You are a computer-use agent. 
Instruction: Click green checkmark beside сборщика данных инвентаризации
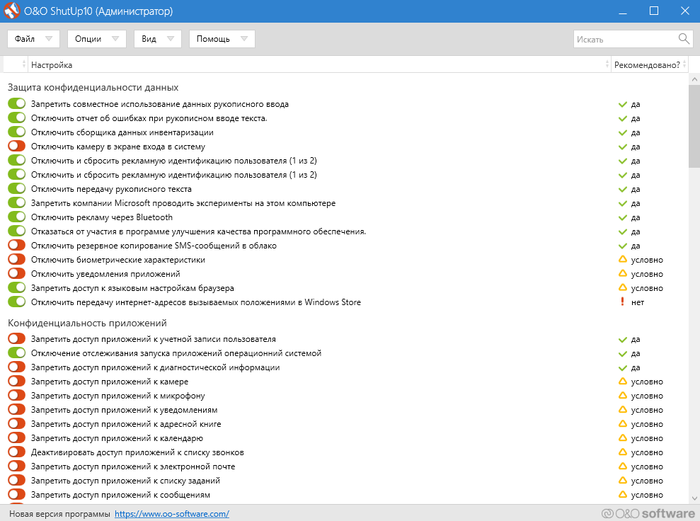click(x=622, y=133)
